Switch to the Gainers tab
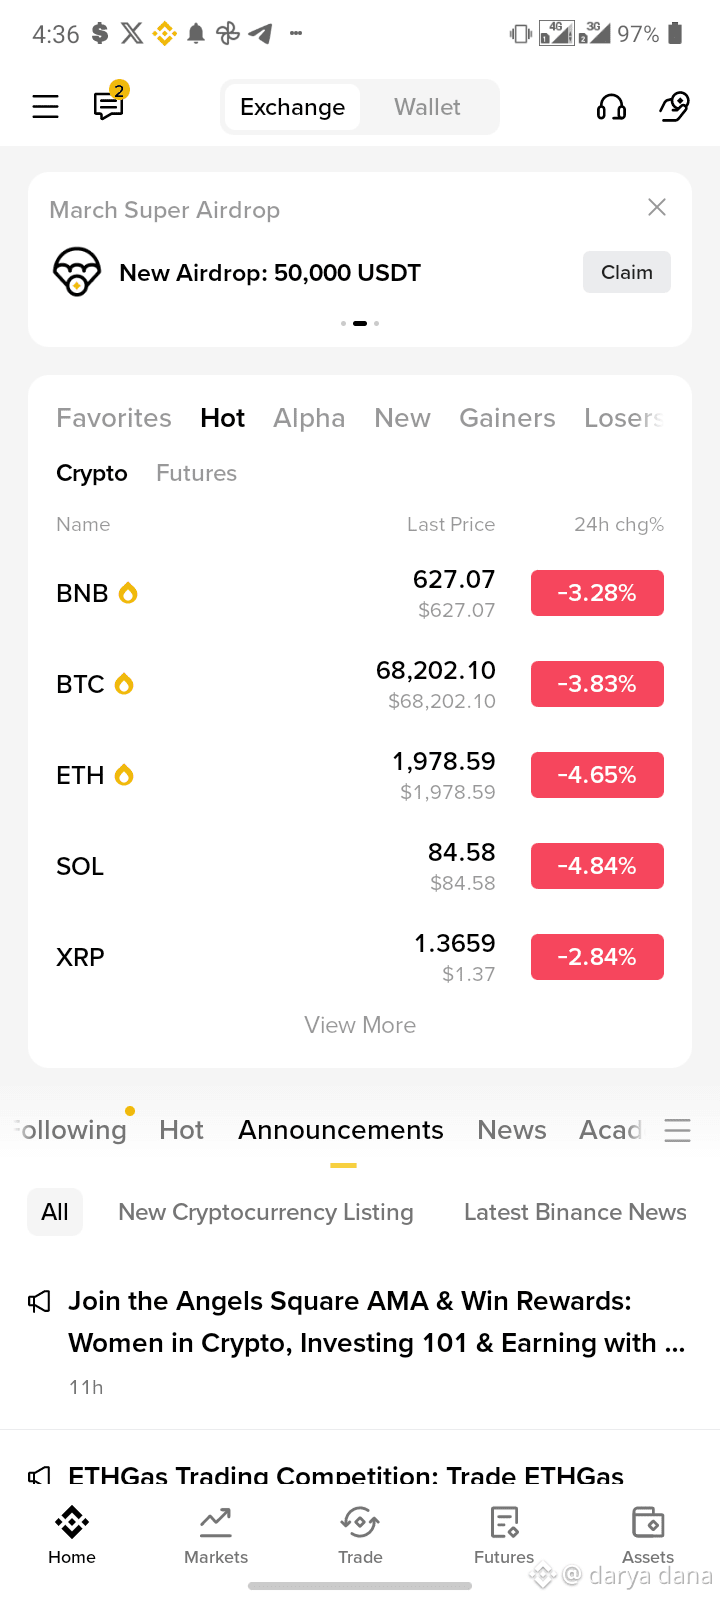This screenshot has width=720, height=1600. coord(507,418)
